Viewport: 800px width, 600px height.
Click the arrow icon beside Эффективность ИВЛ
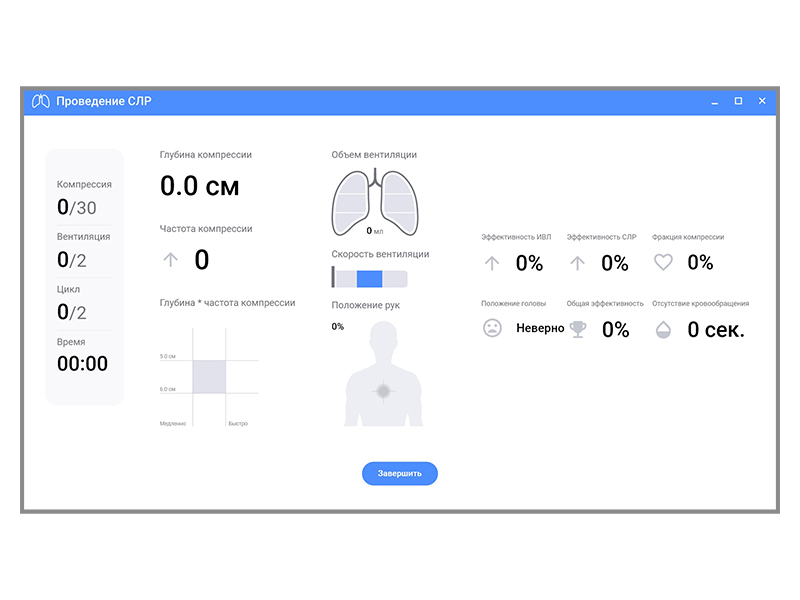click(492, 263)
